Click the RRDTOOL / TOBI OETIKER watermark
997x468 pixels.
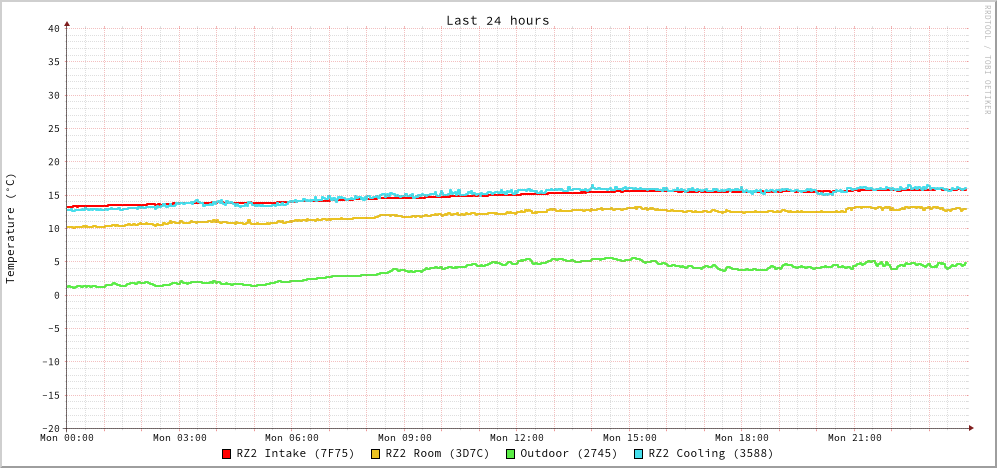click(x=986, y=60)
